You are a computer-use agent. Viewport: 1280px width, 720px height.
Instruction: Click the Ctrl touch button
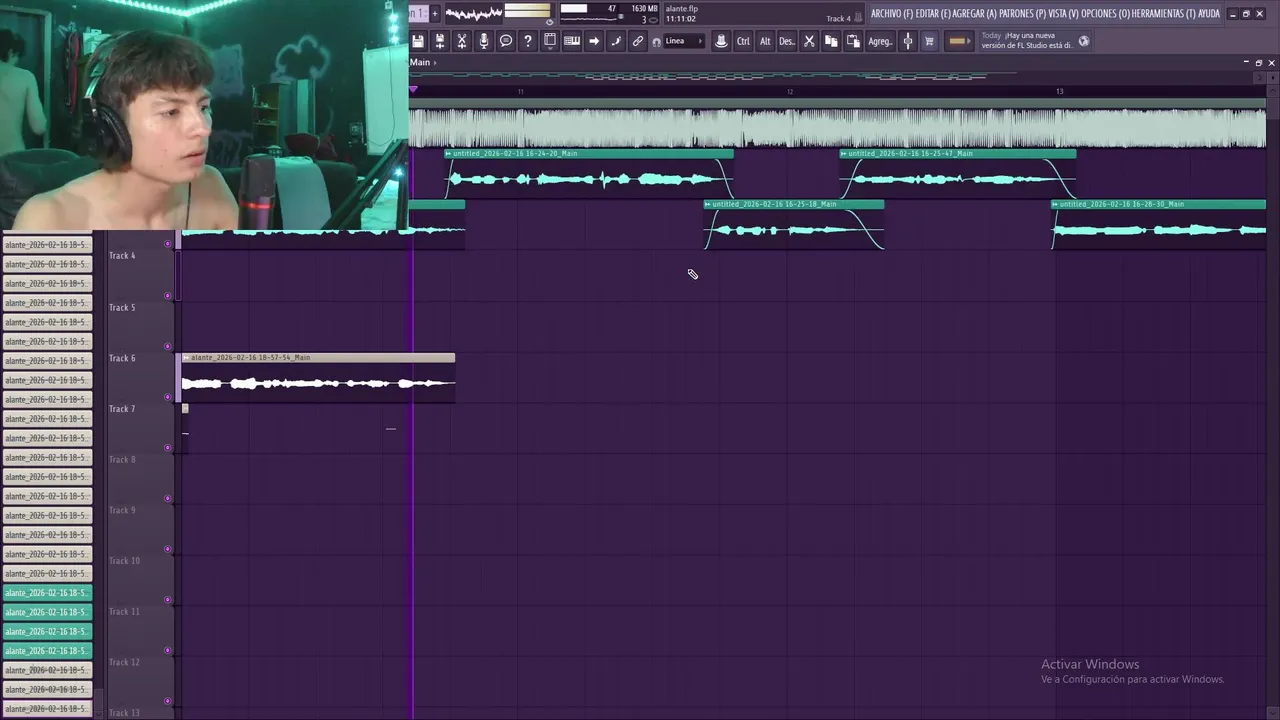[743, 41]
